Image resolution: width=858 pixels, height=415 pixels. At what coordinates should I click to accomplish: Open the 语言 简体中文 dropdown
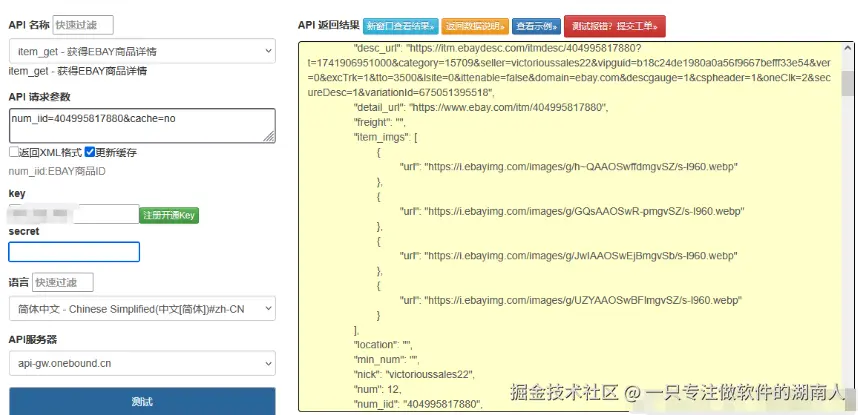click(142, 309)
